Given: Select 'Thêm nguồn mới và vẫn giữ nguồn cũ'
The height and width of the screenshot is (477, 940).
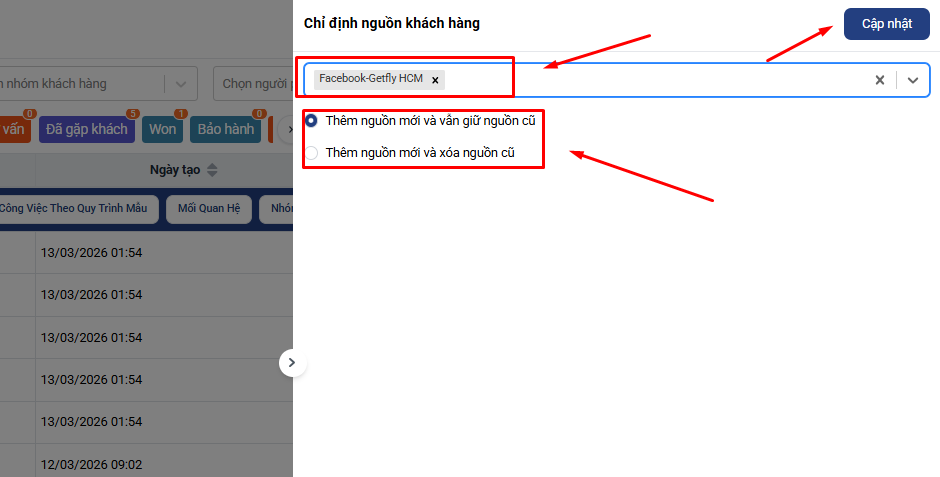Looking at the screenshot, I should pos(312,121).
